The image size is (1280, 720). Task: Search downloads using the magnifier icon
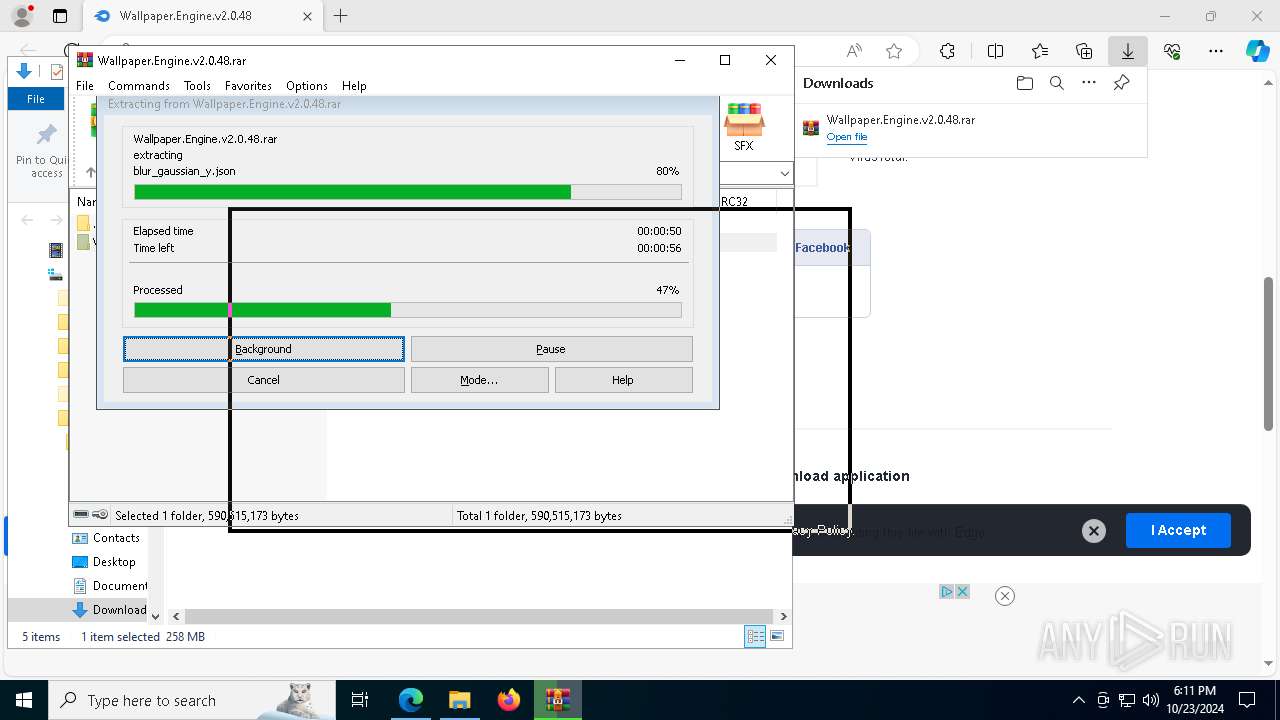coord(1056,83)
